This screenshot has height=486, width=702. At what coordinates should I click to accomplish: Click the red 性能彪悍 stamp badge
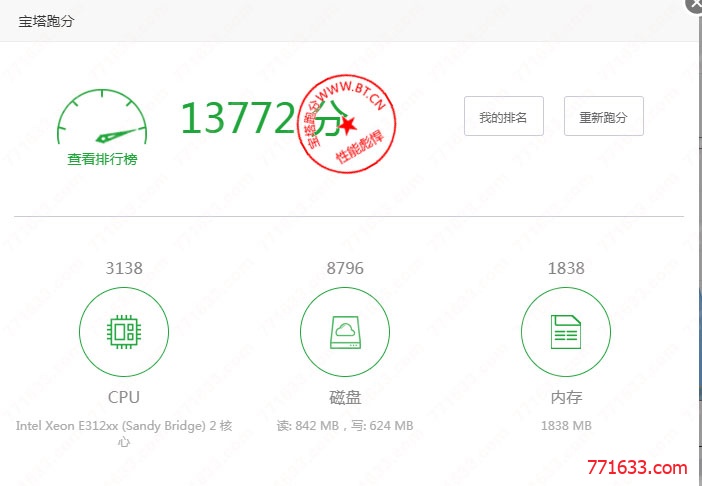[x=346, y=124]
